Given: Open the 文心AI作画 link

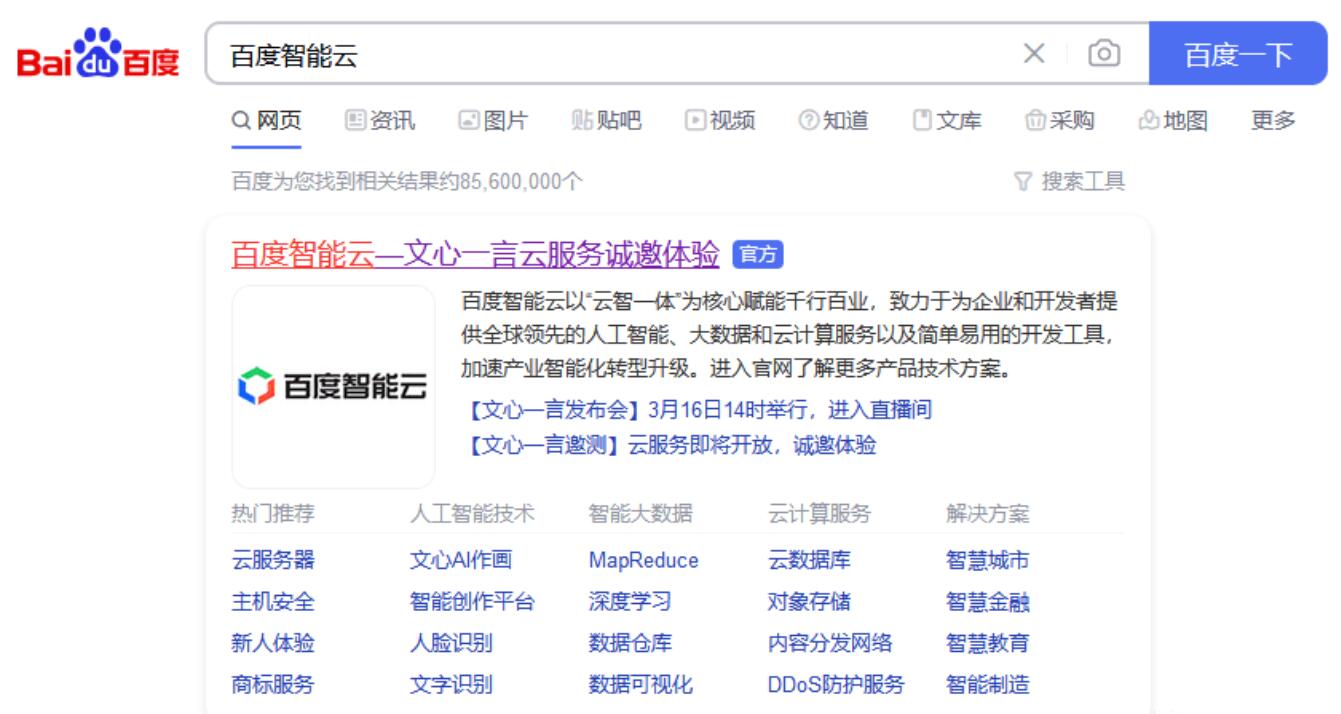Looking at the screenshot, I should point(460,560).
